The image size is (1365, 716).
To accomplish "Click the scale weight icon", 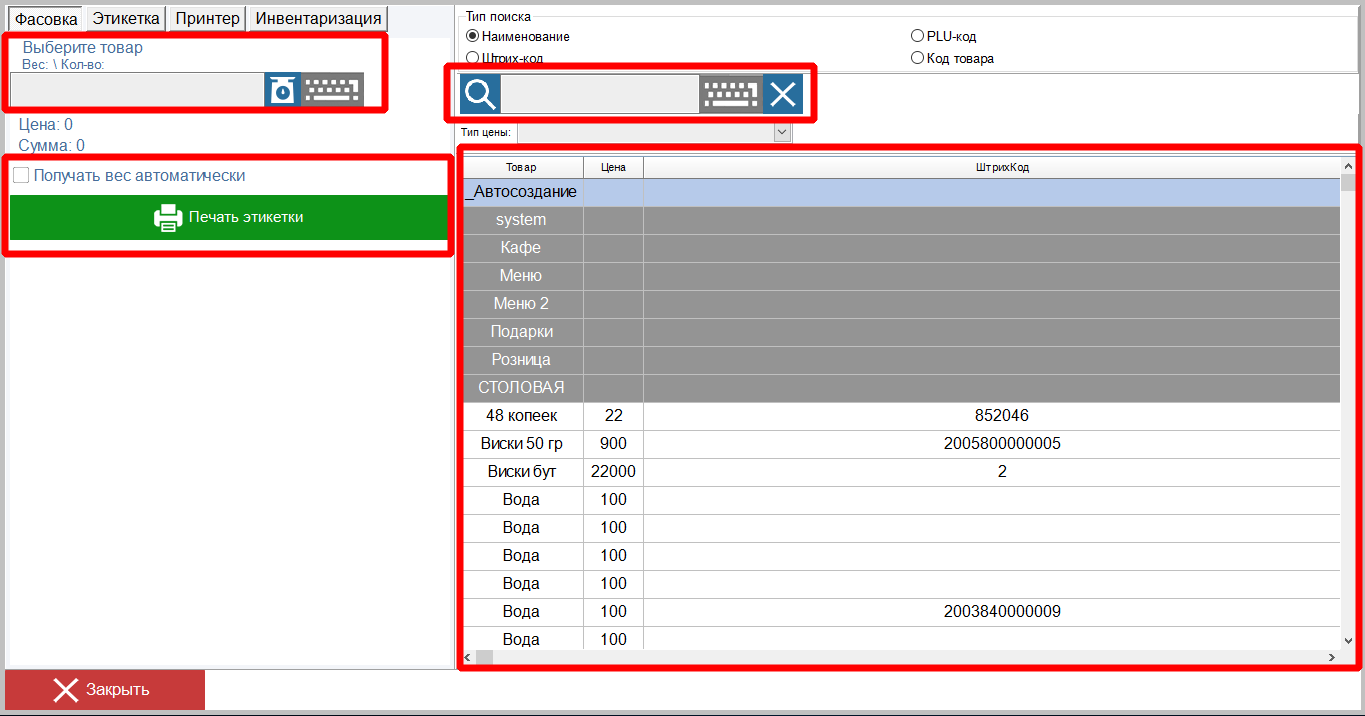I will pos(283,90).
